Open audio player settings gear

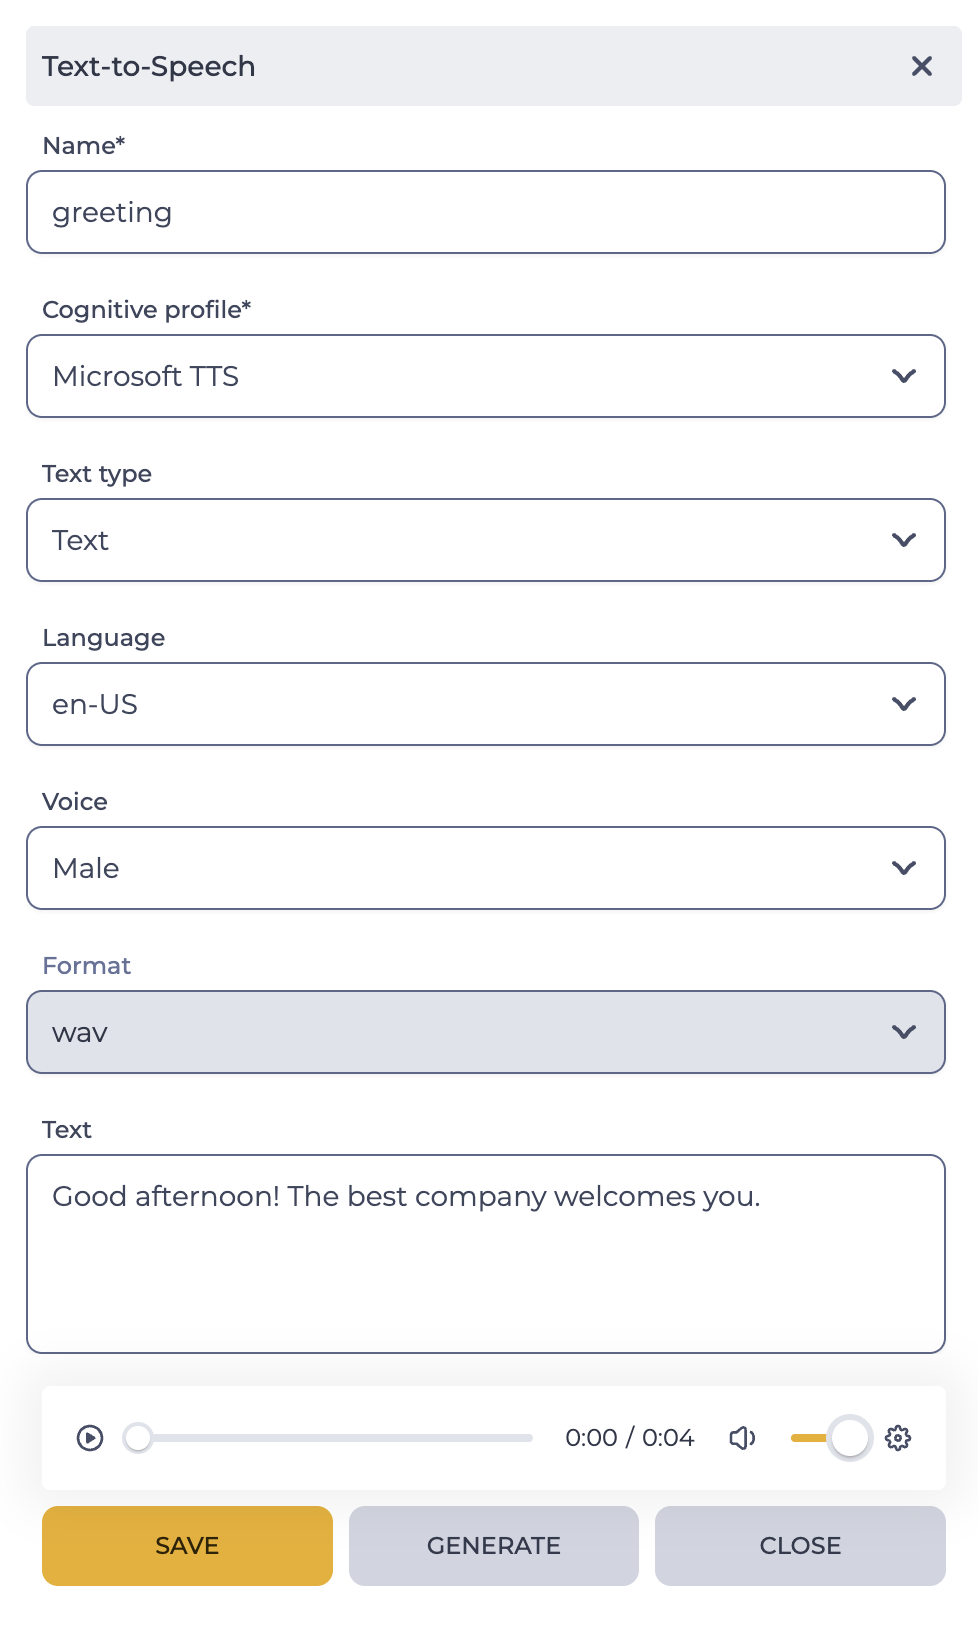[898, 1438]
